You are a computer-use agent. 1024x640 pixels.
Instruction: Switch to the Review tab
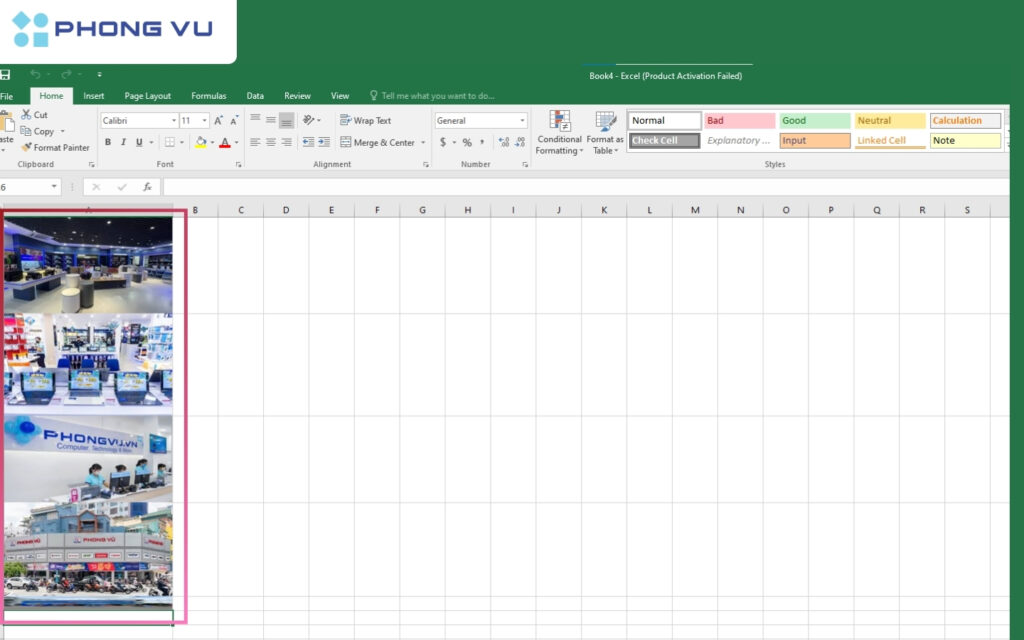pos(297,96)
